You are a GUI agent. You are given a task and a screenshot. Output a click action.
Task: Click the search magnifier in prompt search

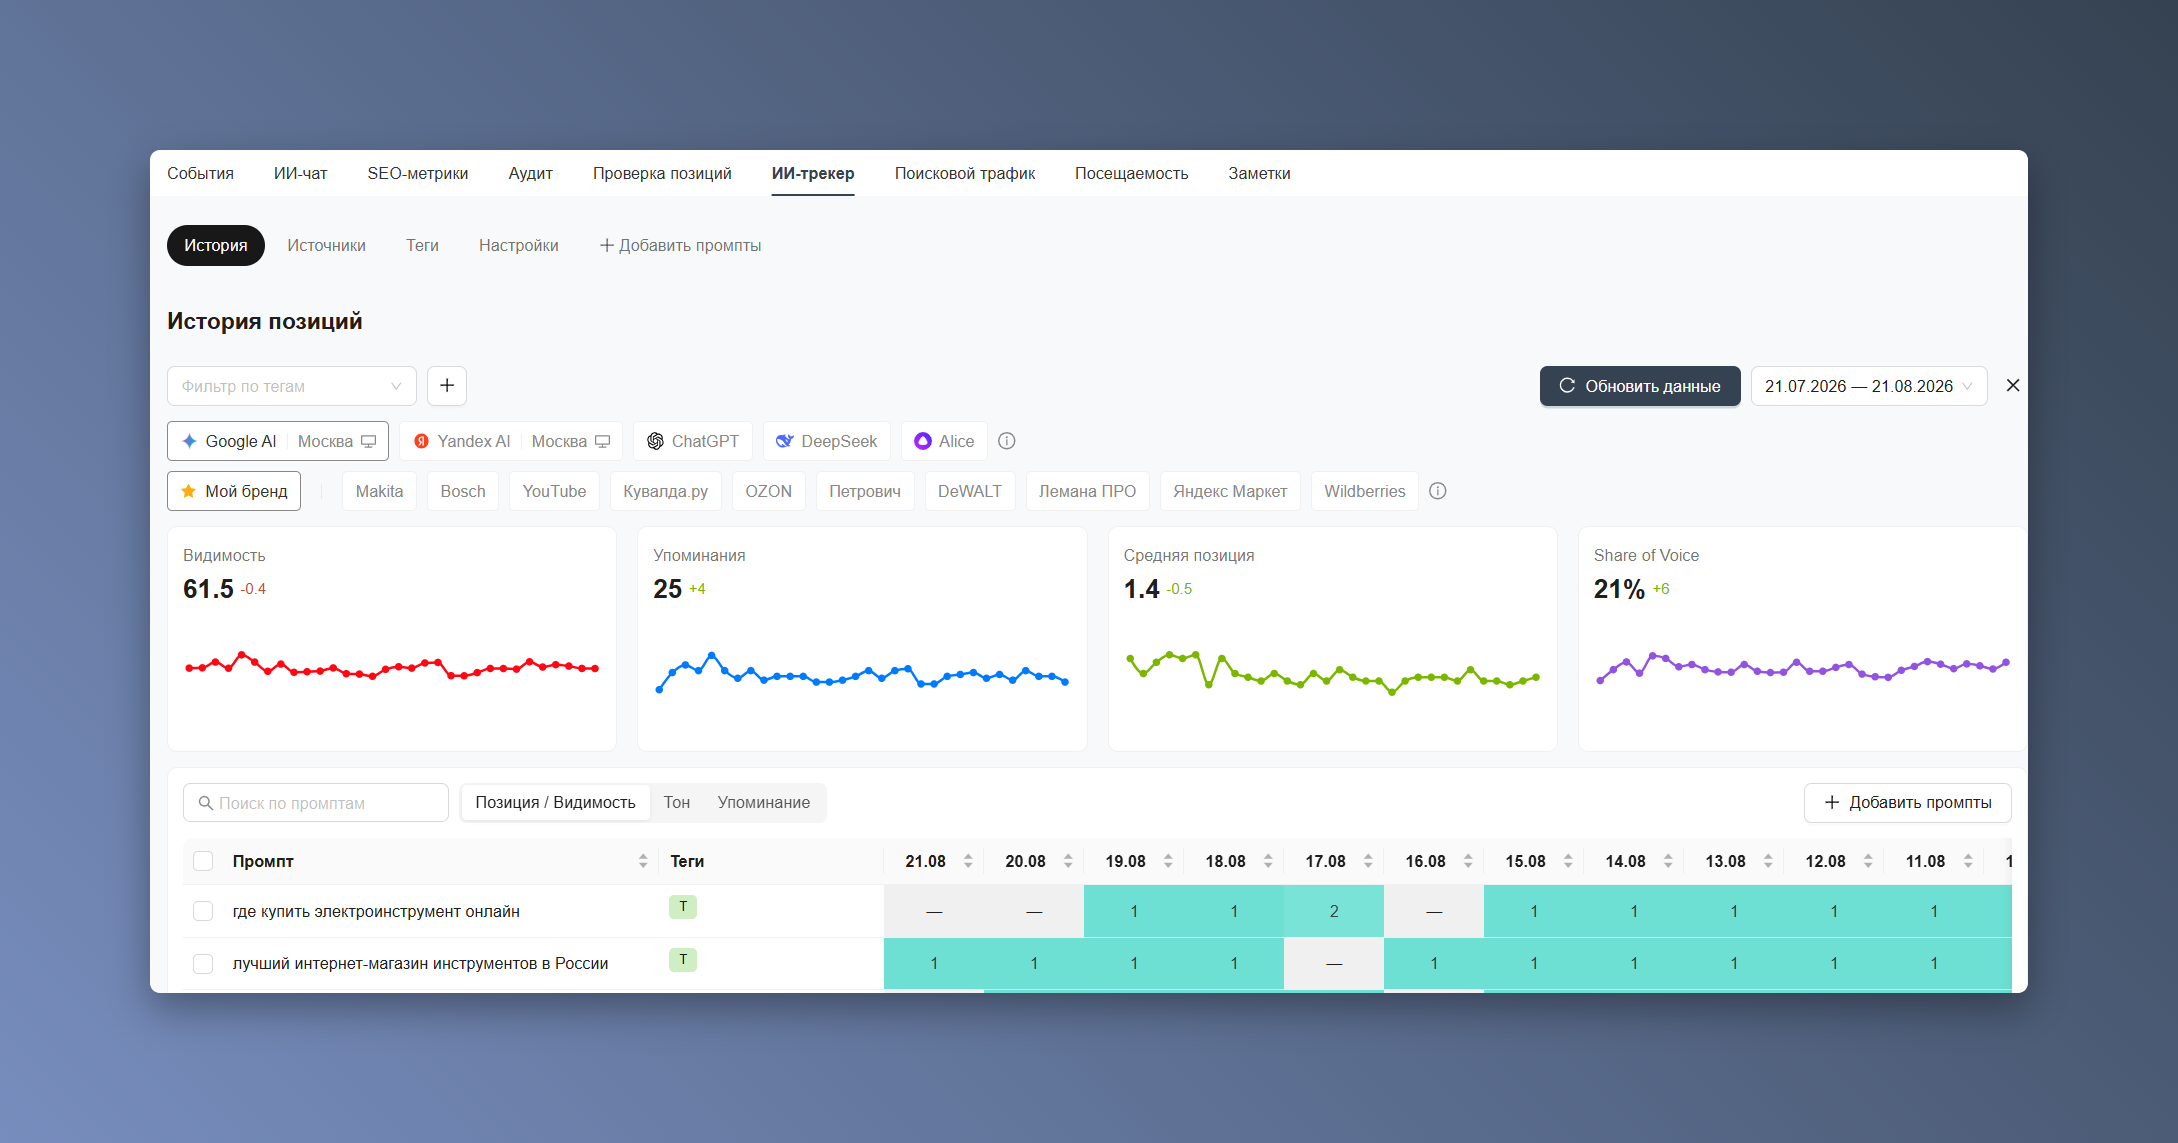[206, 803]
